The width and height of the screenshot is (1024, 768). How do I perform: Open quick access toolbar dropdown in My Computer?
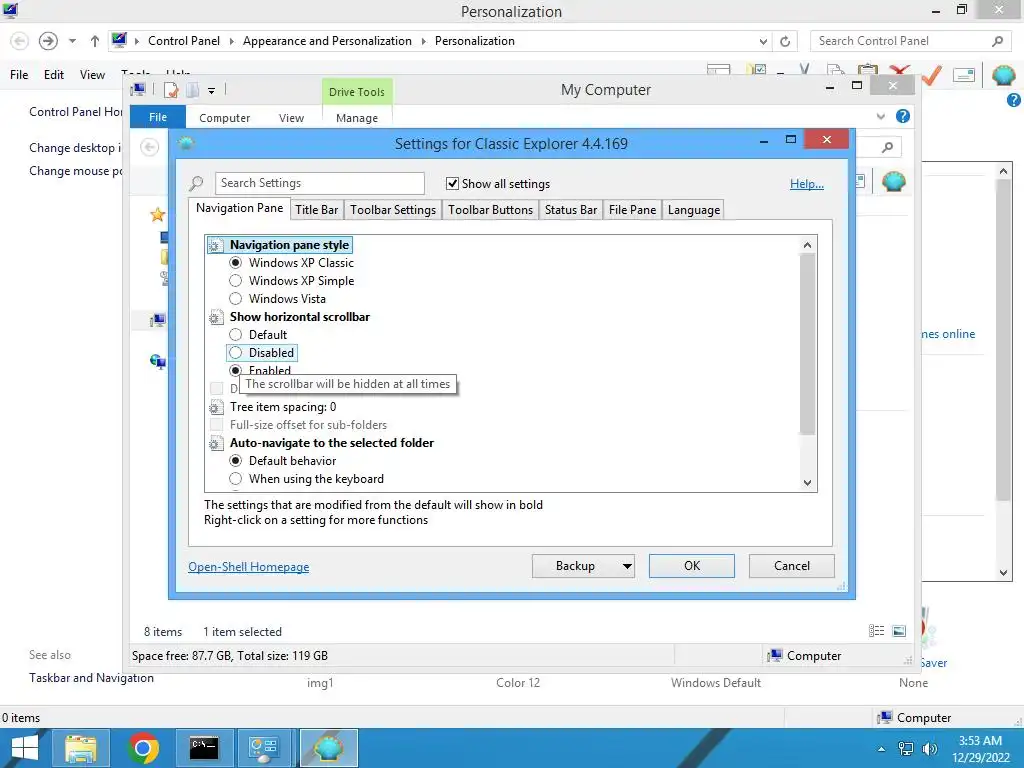212,91
